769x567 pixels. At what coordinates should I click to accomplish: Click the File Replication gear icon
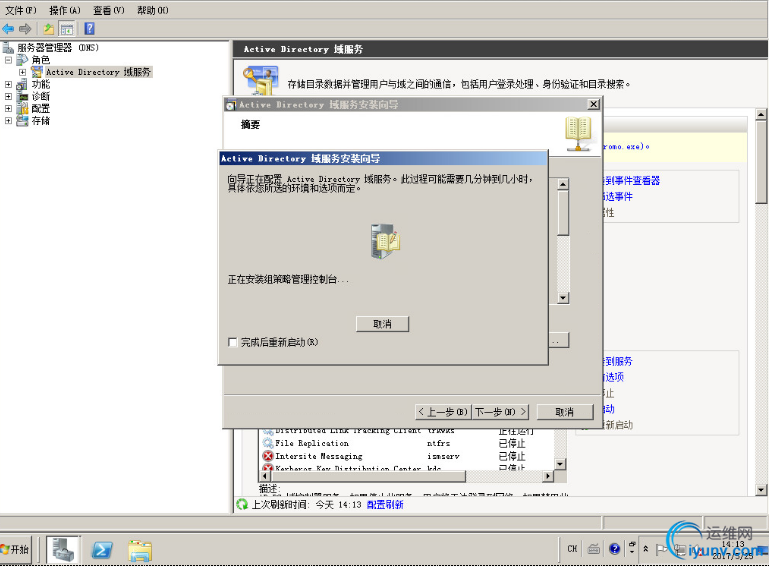tap(268, 443)
